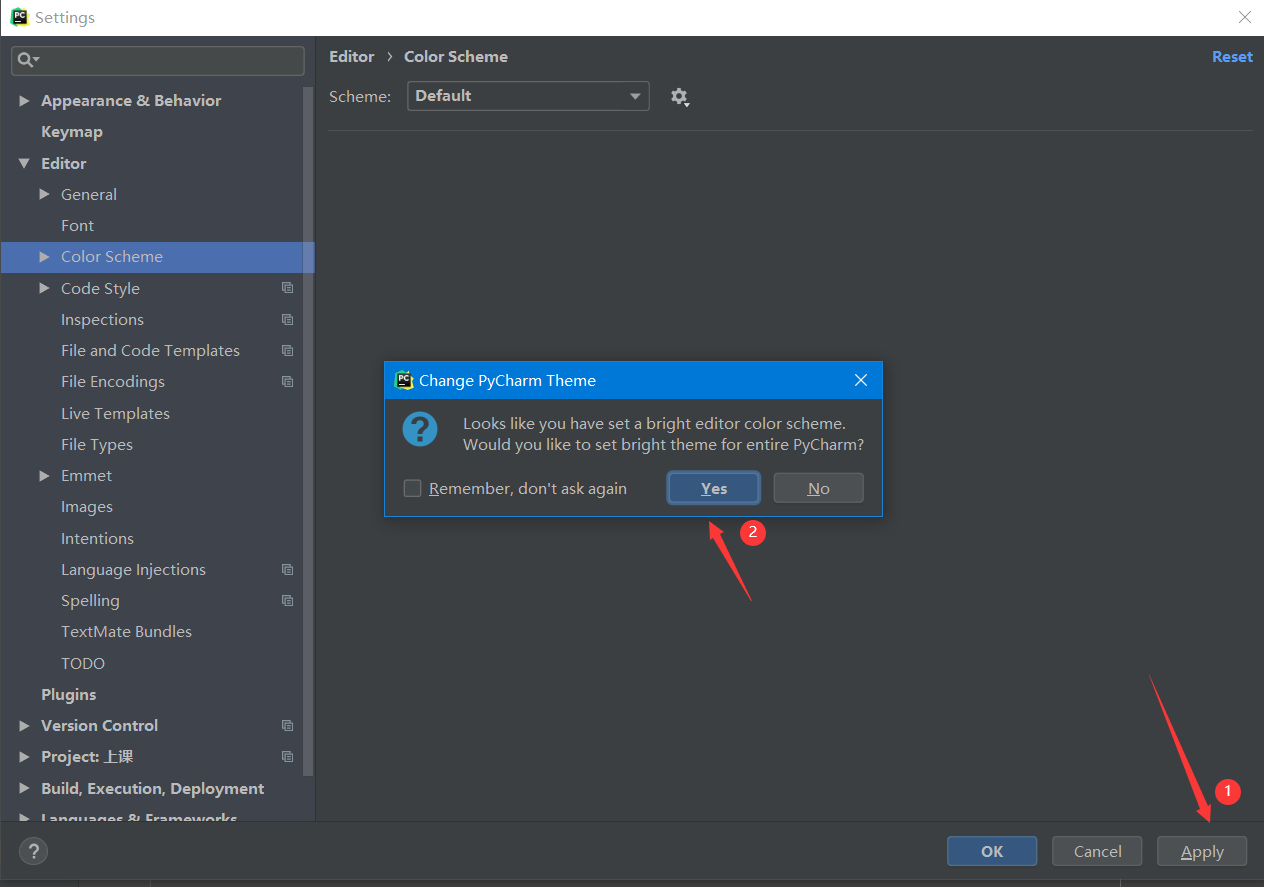Click the copy icon beside File and Code Templates
The height and width of the screenshot is (887, 1264).
[287, 351]
